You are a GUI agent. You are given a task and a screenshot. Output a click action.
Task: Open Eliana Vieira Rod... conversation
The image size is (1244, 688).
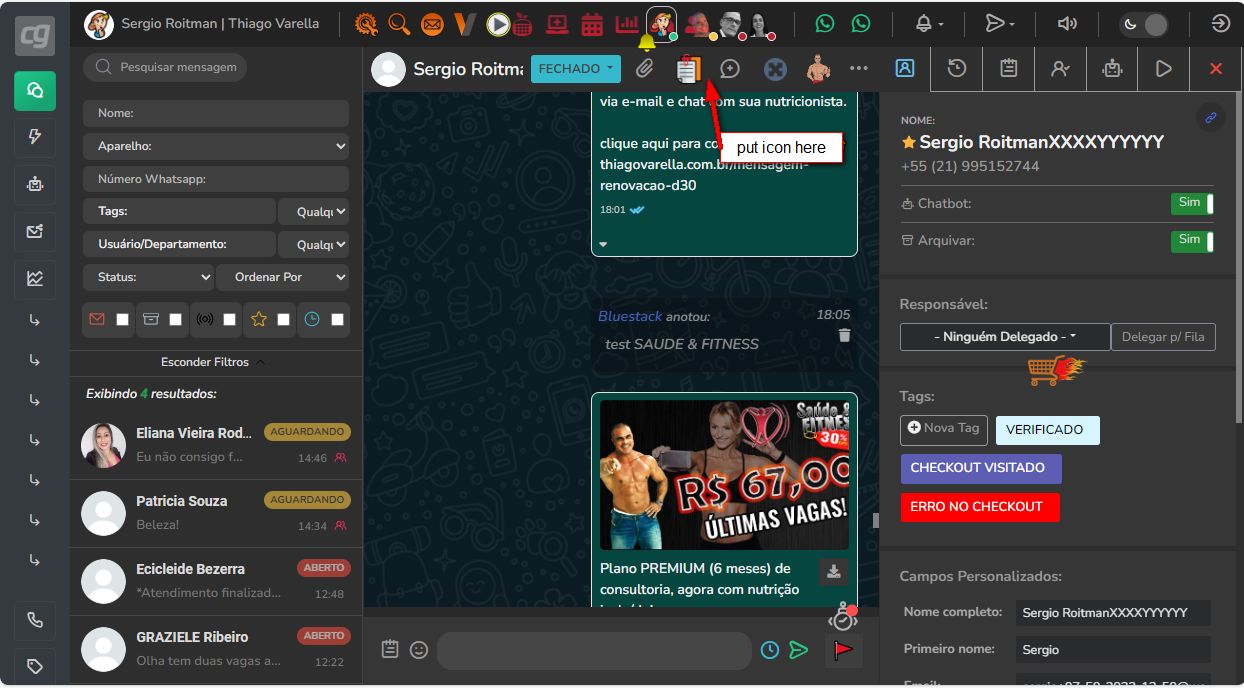(x=216, y=445)
